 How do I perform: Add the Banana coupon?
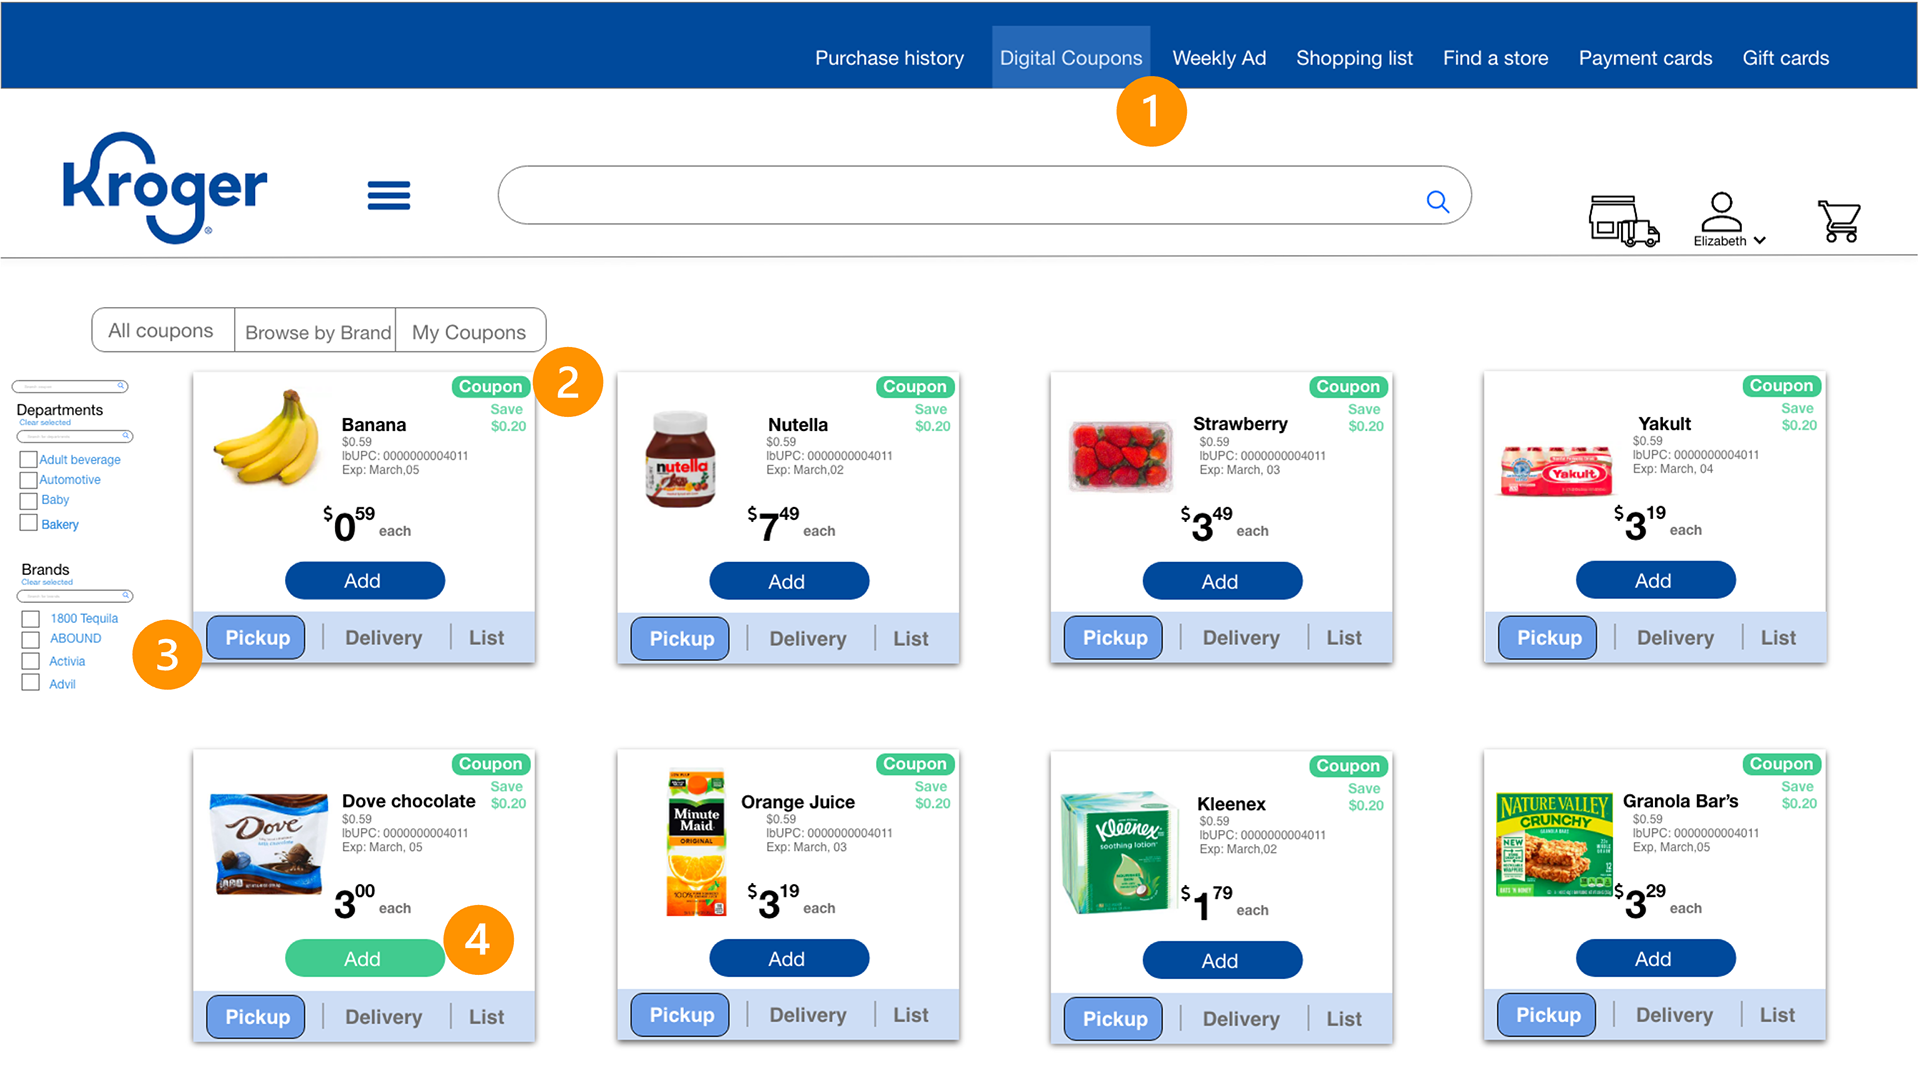364,581
